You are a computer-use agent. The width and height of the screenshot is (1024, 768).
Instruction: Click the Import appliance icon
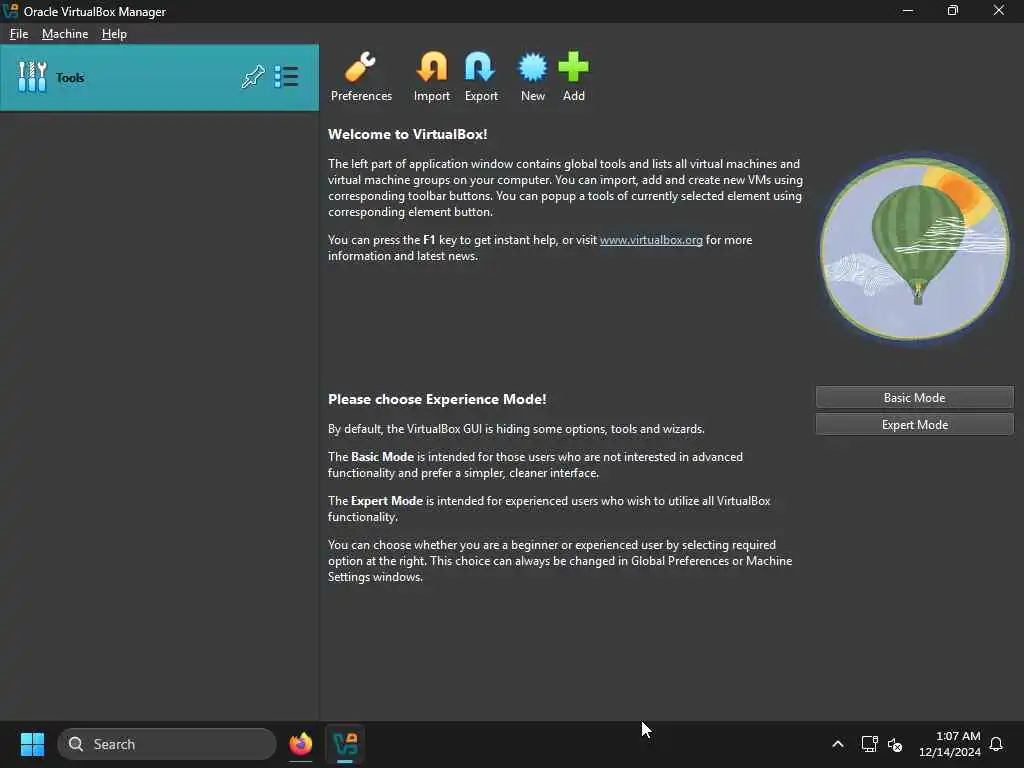coord(432,76)
